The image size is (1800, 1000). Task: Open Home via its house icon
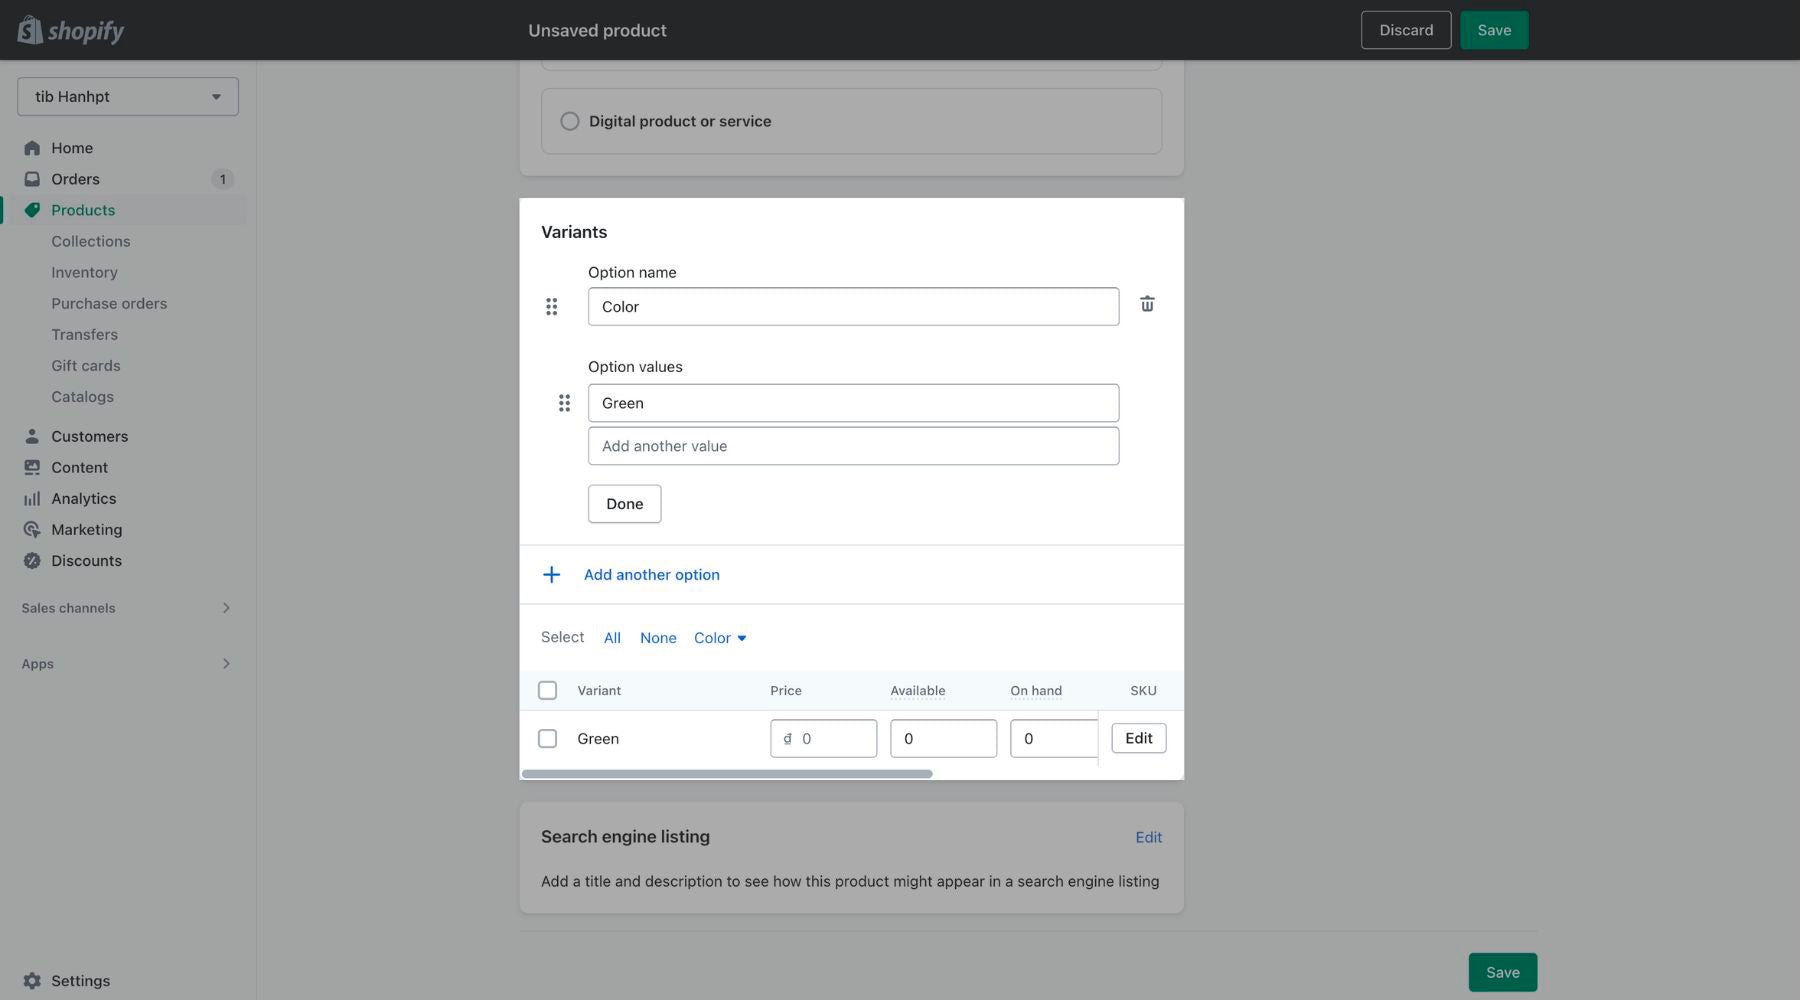32,148
